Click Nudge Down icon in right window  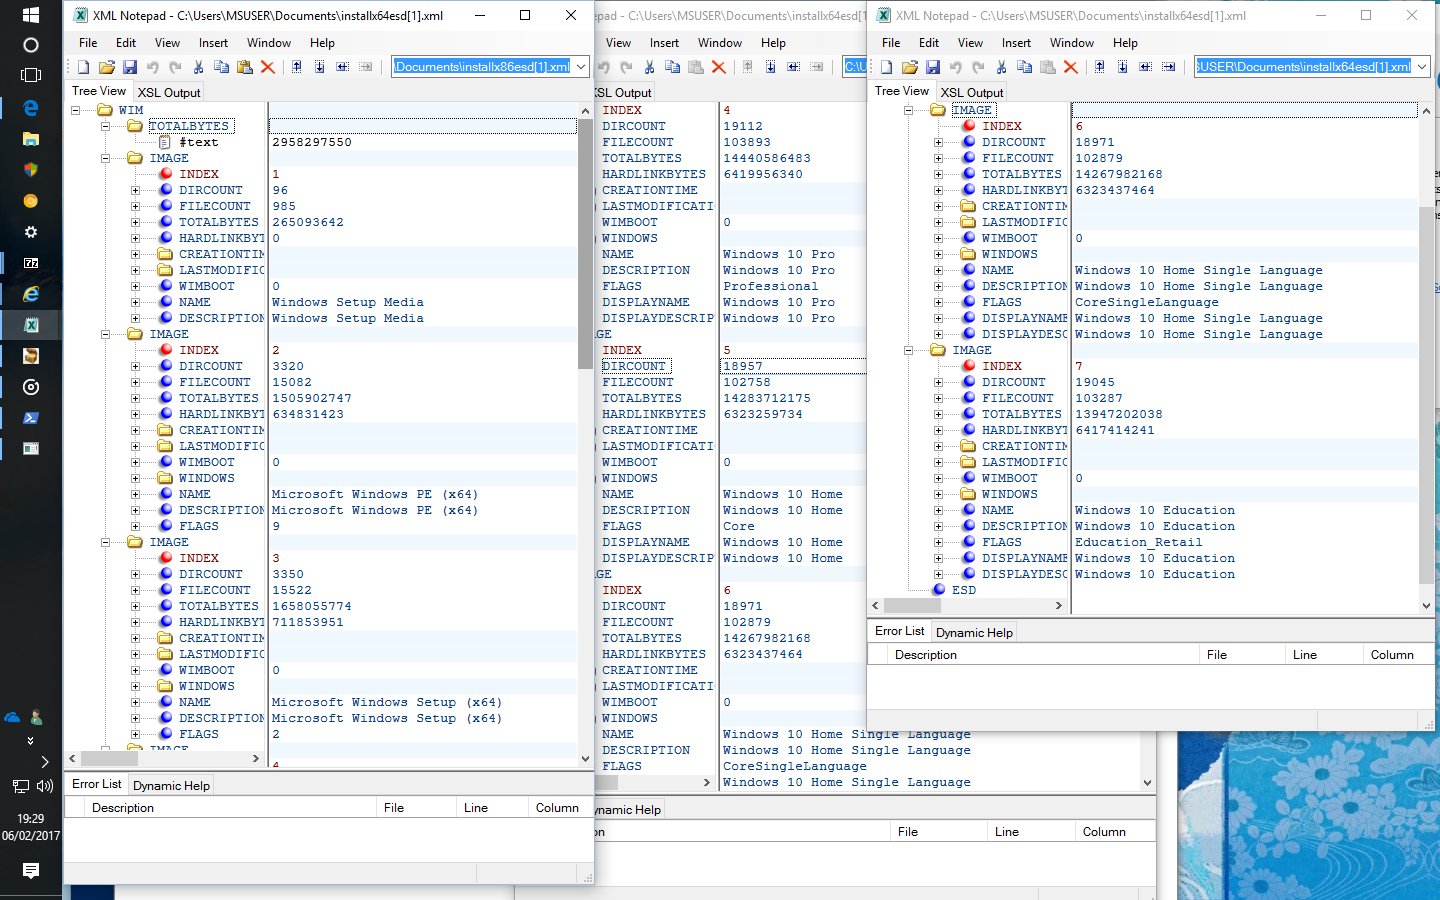[1123, 67]
